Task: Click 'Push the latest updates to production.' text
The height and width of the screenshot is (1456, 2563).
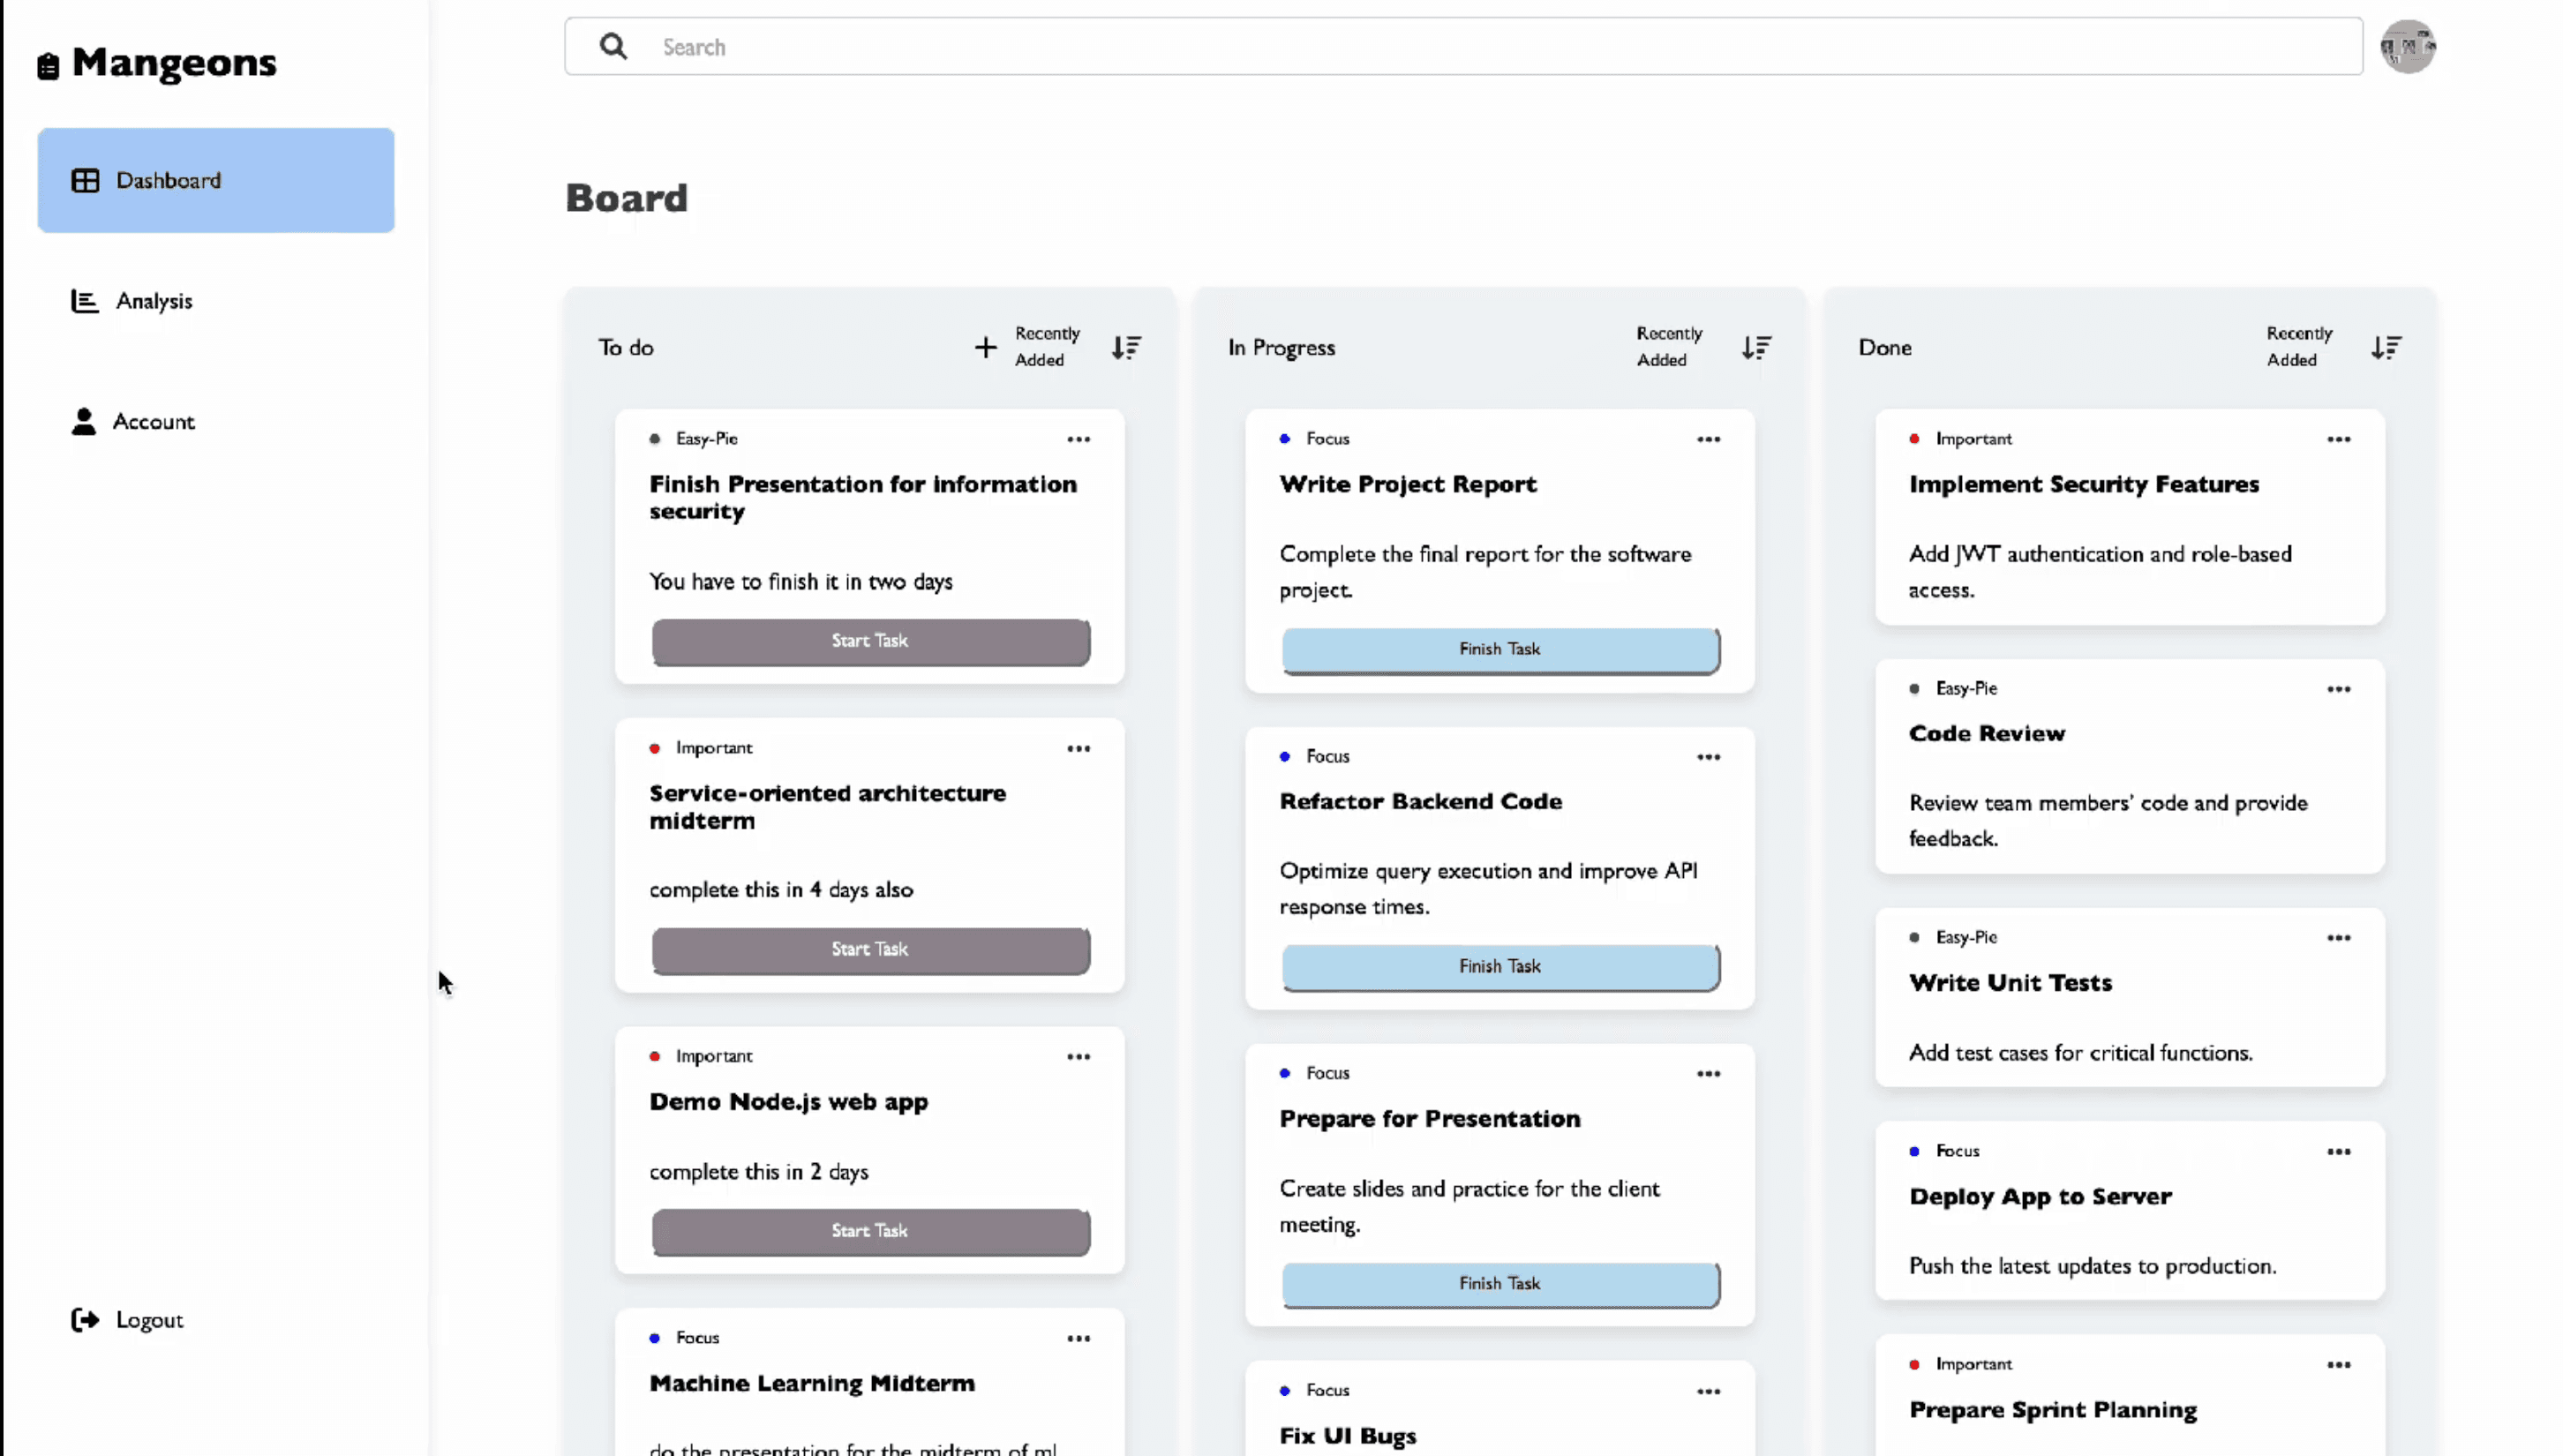Action: click(x=2093, y=1266)
